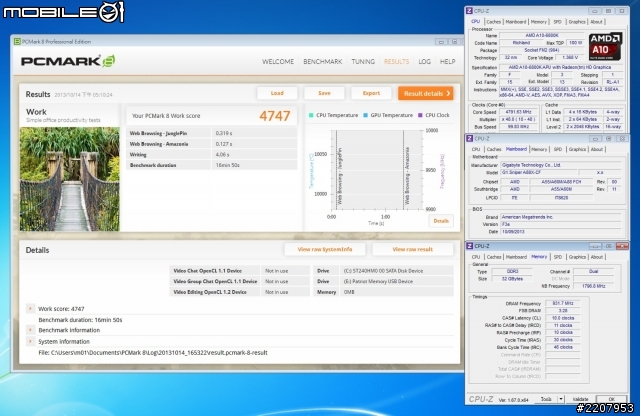Click the CPU-Z icon of the mainboard window

coord(469,139)
